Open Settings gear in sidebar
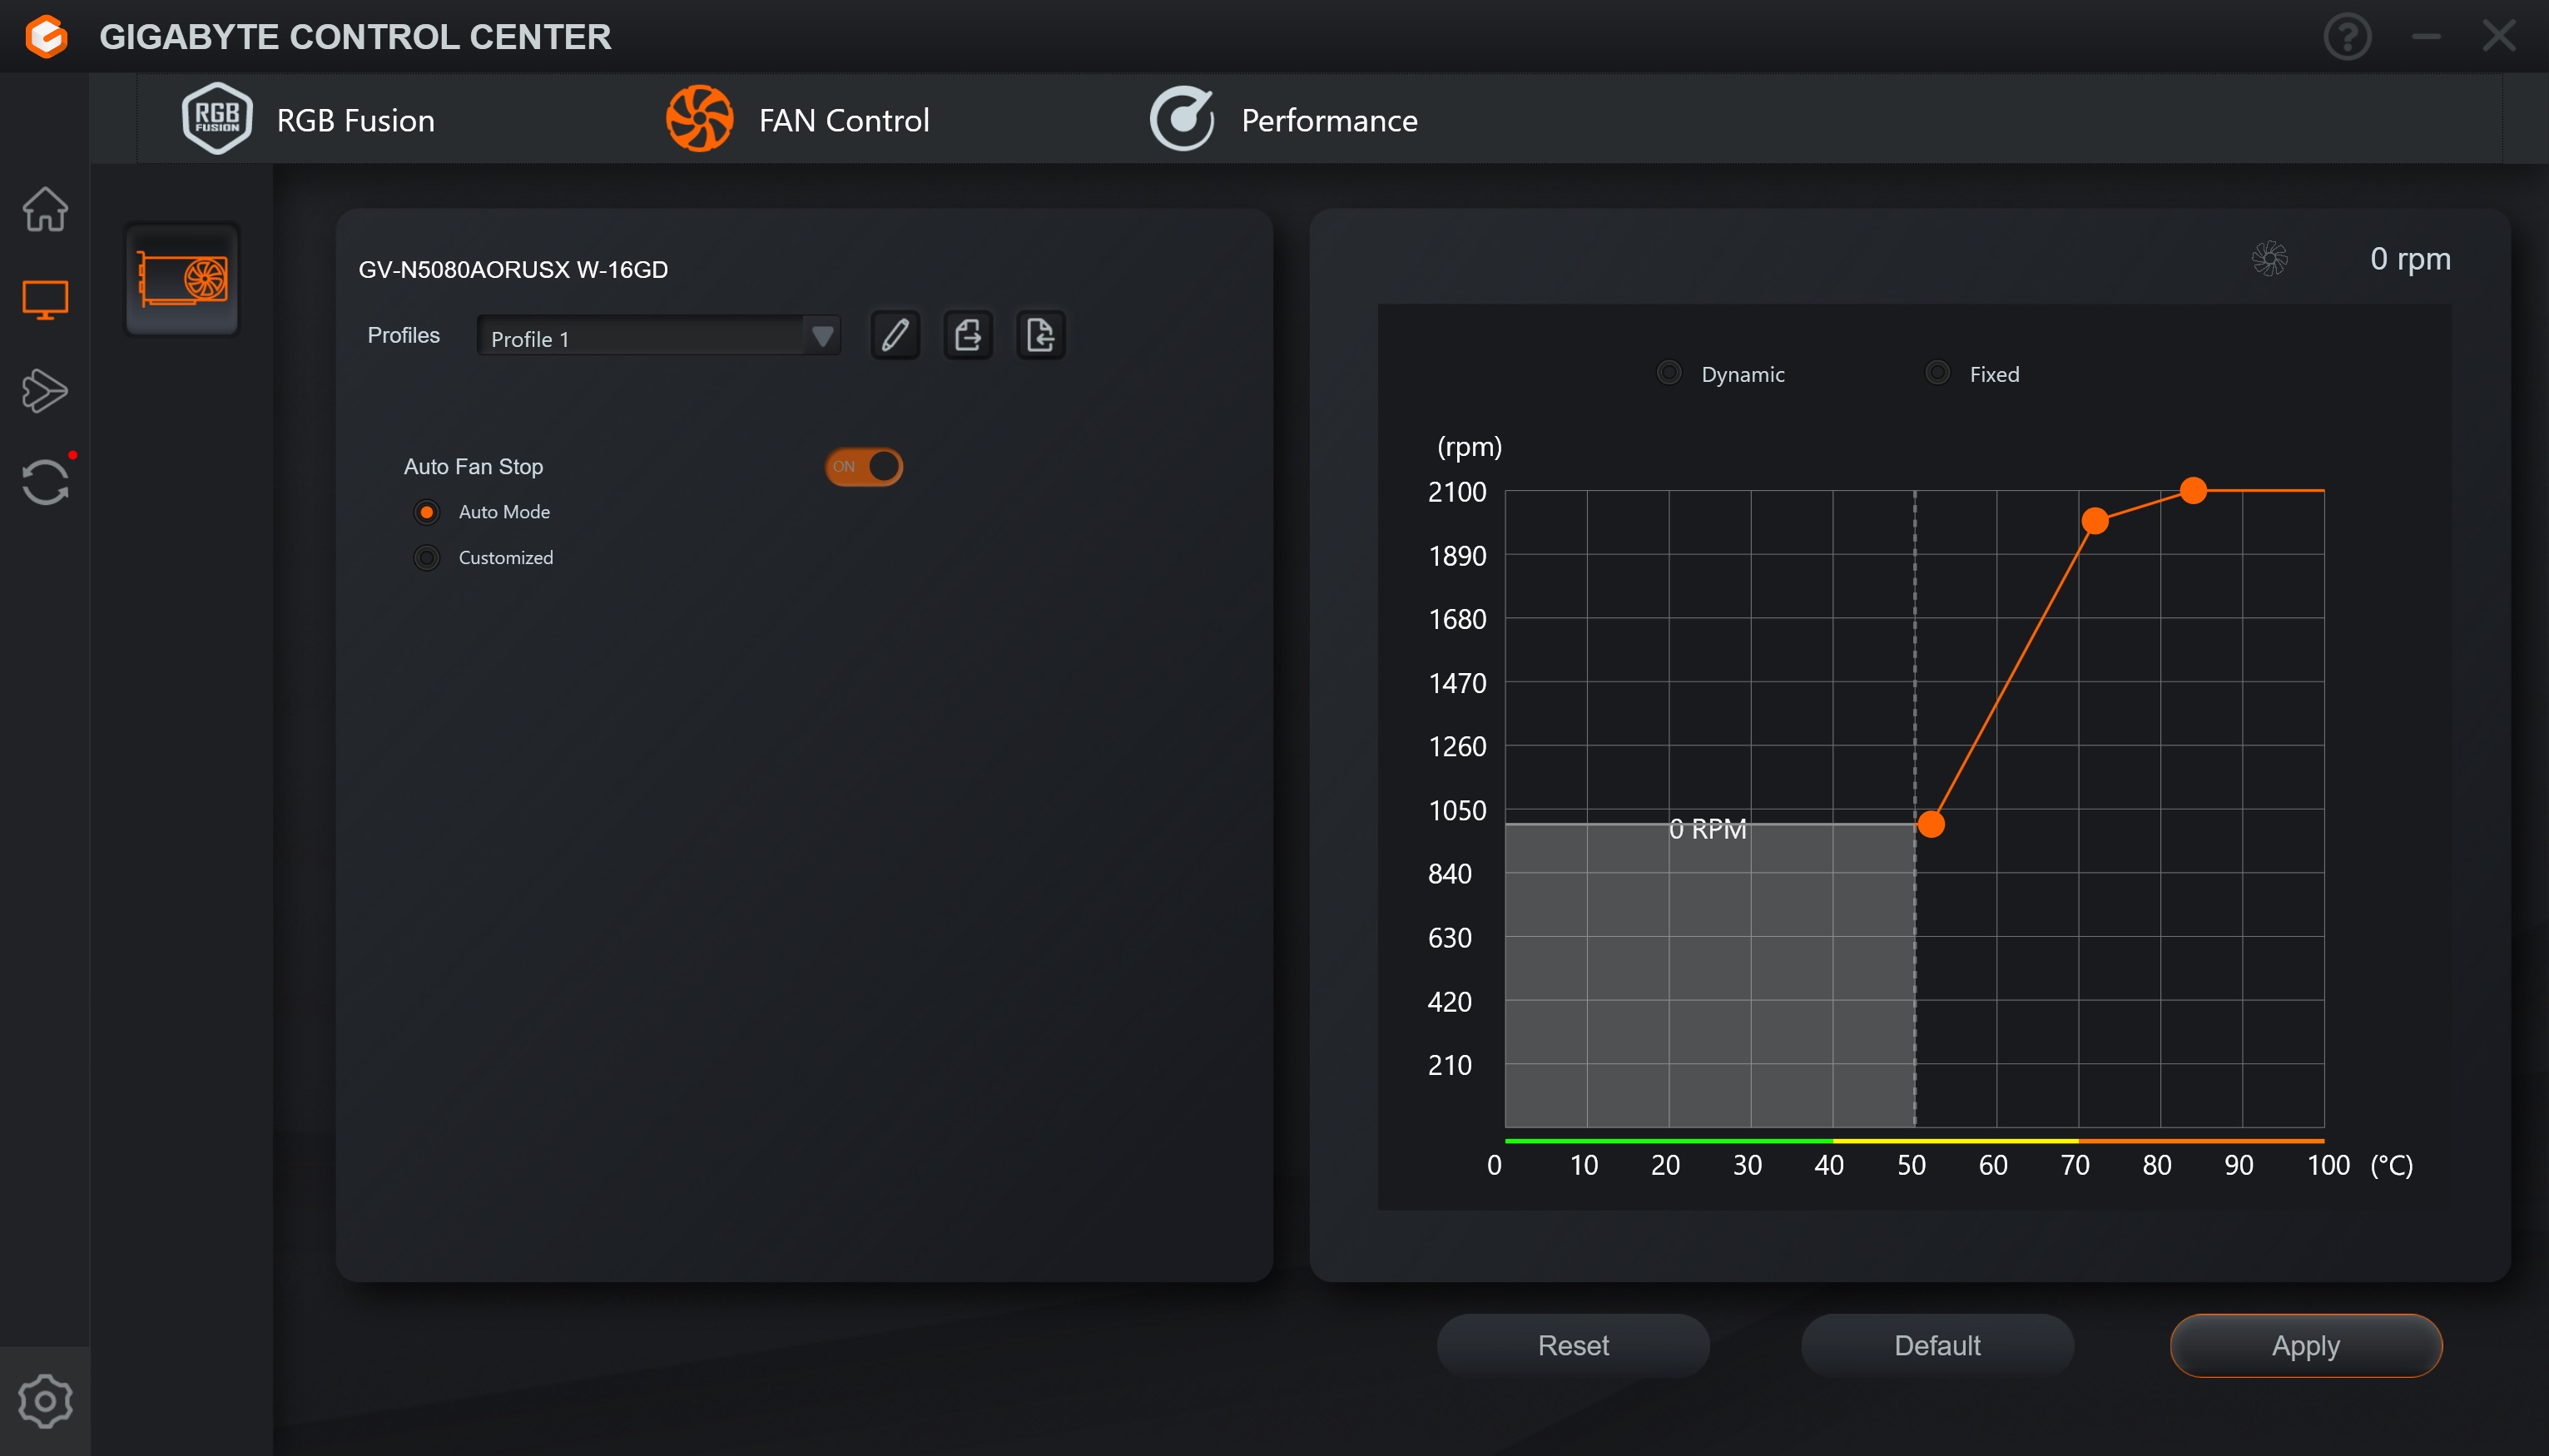The image size is (2549, 1456). [x=45, y=1401]
